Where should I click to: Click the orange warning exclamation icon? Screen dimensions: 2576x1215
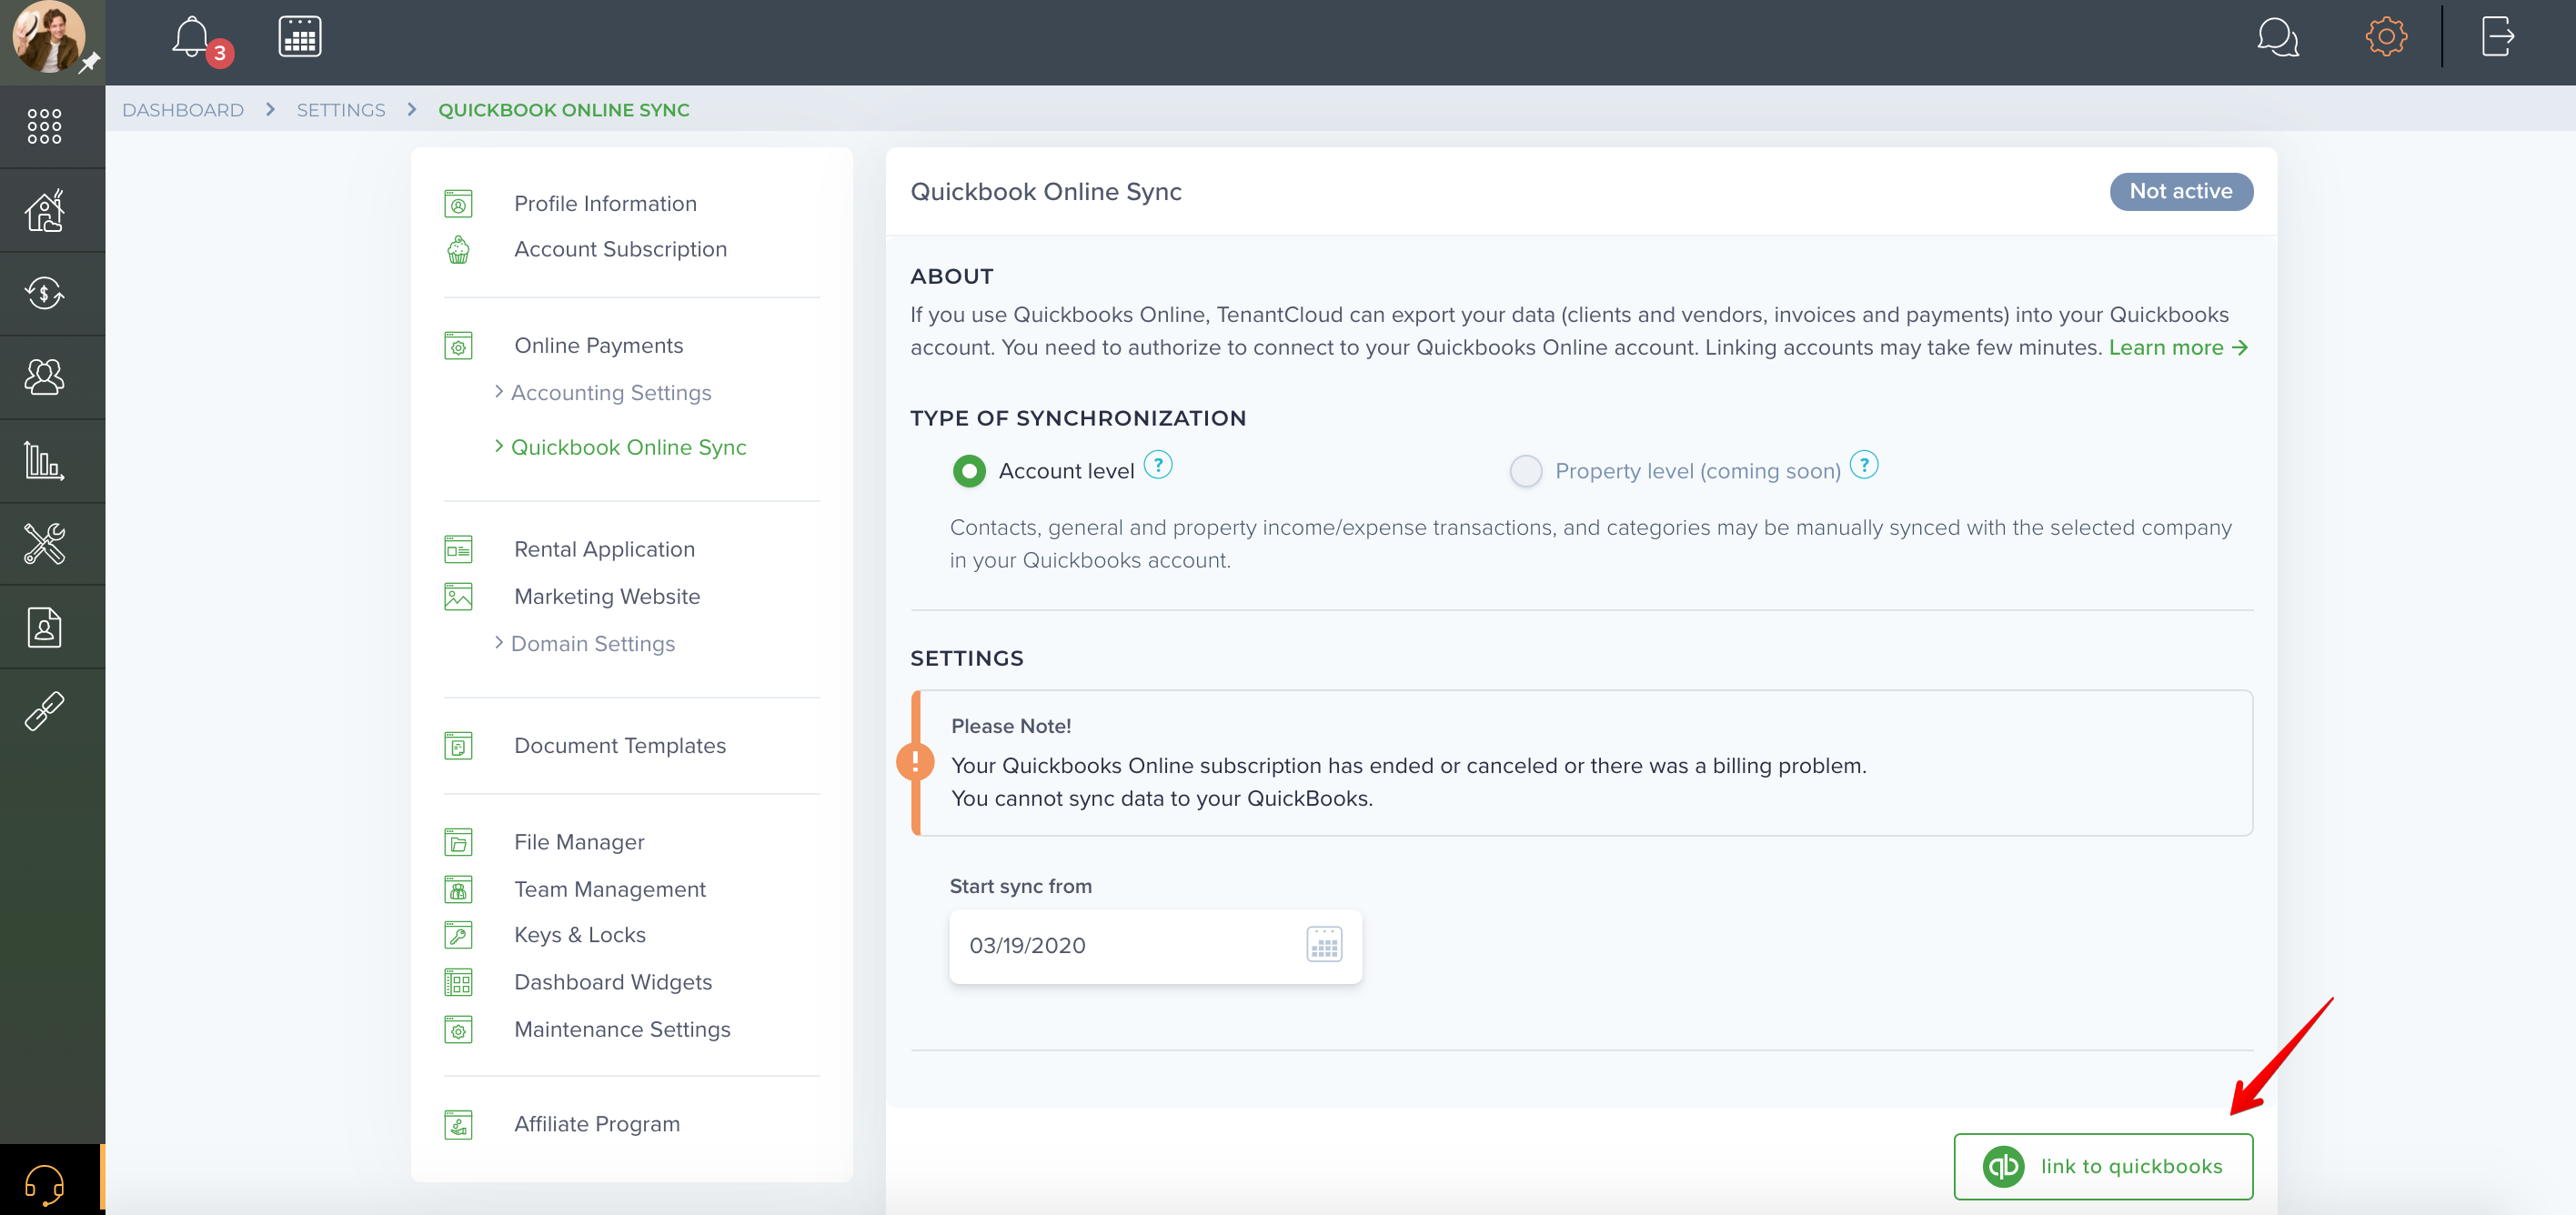(915, 762)
